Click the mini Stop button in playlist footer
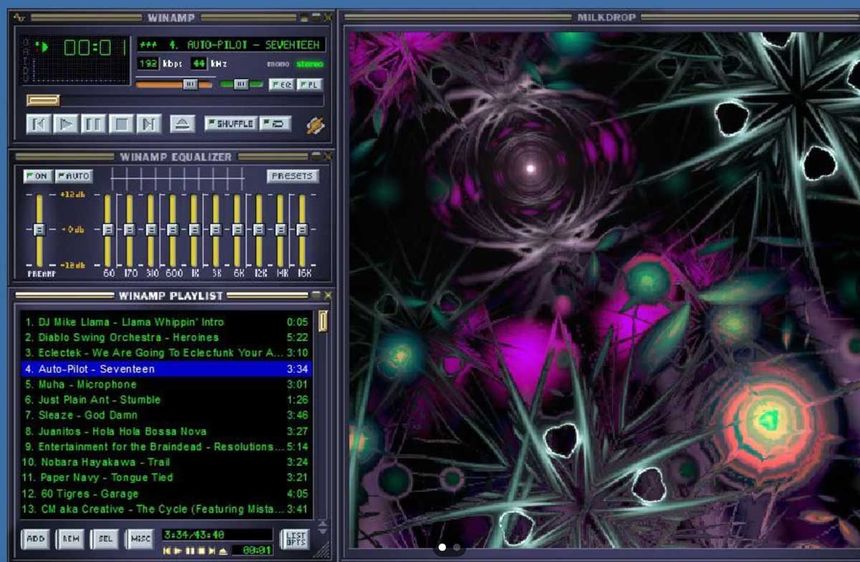Image resolution: width=860 pixels, height=562 pixels. (201, 550)
